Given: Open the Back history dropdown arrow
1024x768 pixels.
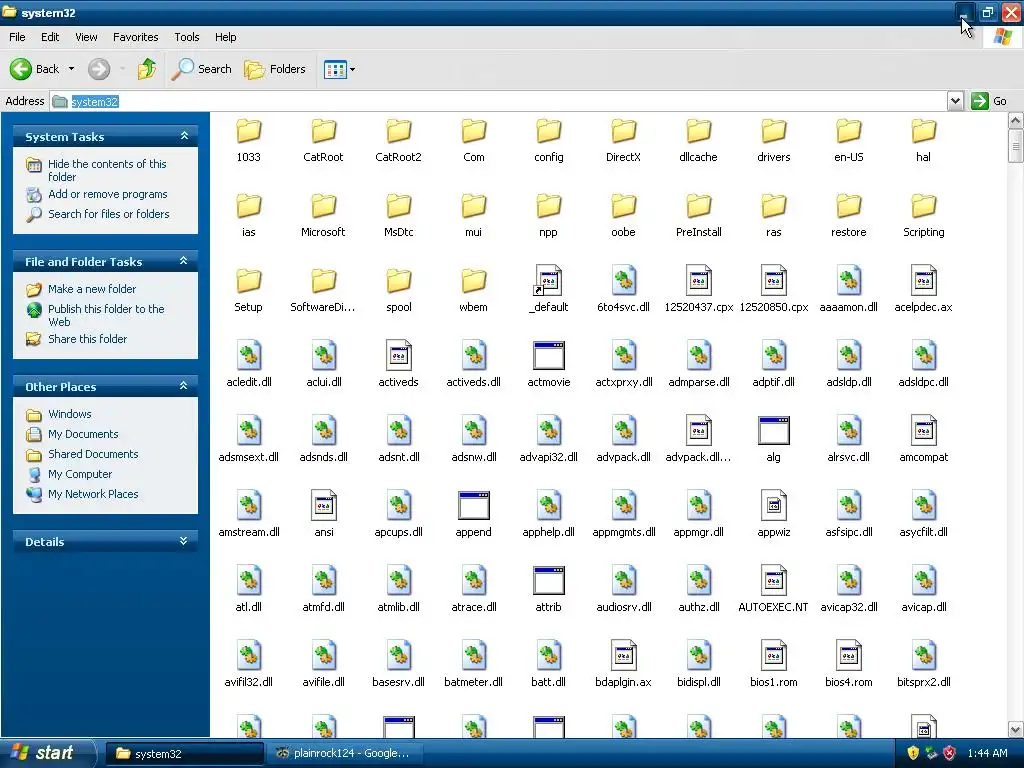Looking at the screenshot, I should click(x=71, y=69).
